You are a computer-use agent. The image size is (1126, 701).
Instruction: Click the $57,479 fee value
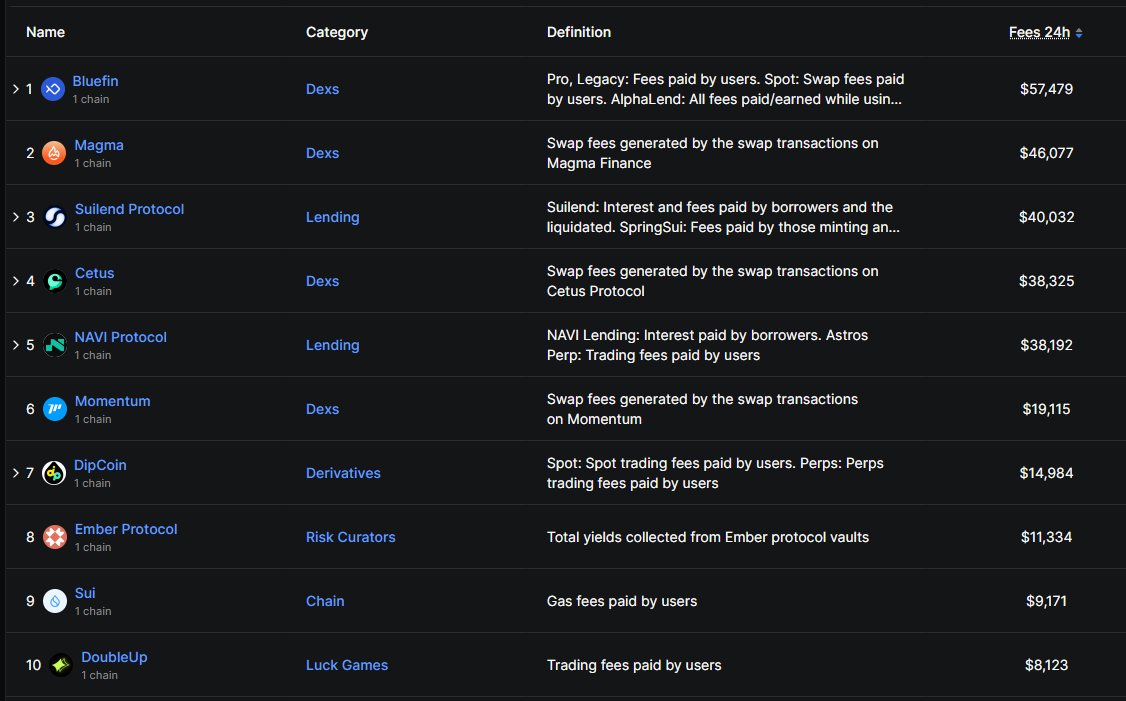coord(1046,89)
